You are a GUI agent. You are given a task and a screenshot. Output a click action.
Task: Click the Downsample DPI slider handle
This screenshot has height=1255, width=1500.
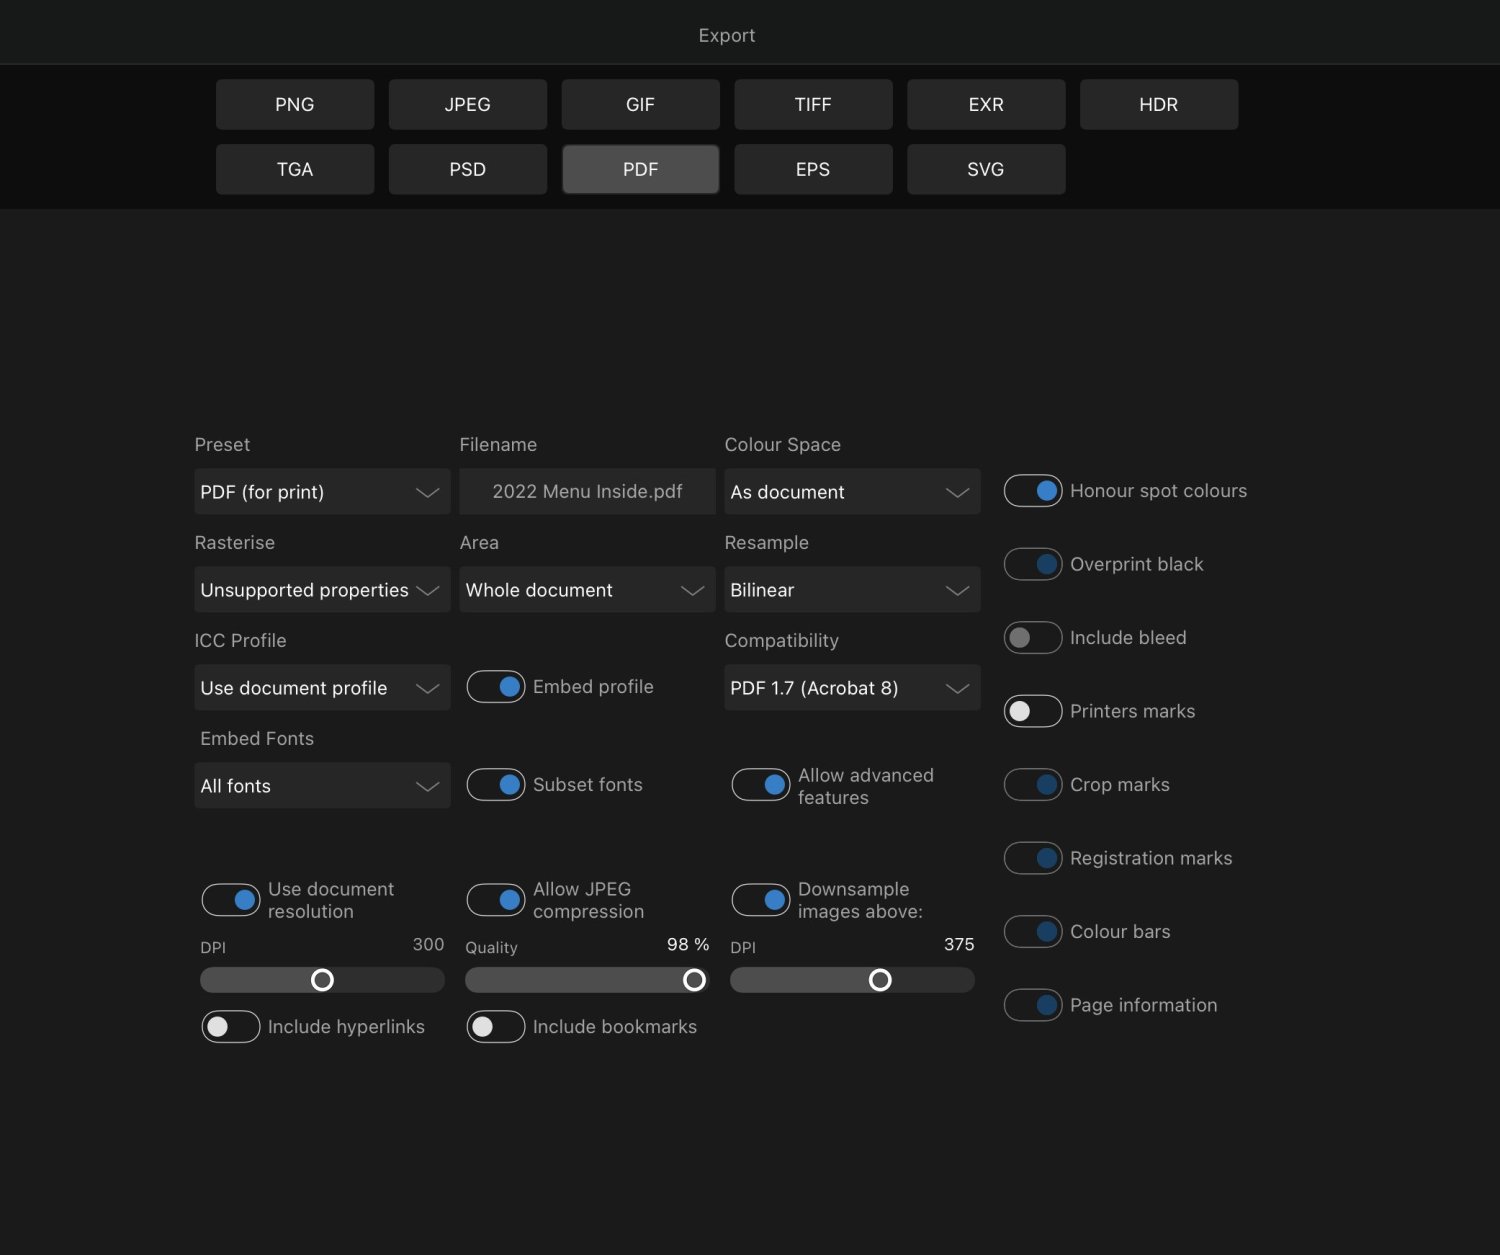[880, 980]
